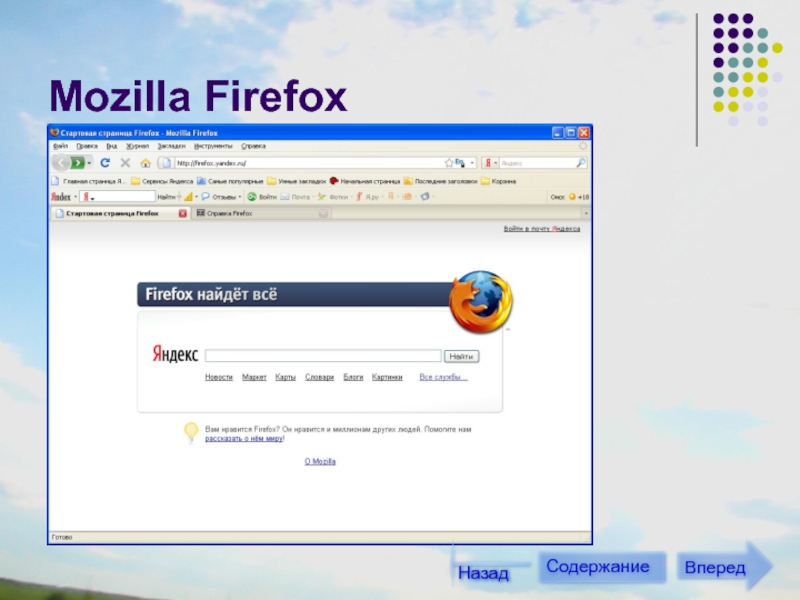Open the Карты link
Screen dimensions: 800x600
coord(285,377)
